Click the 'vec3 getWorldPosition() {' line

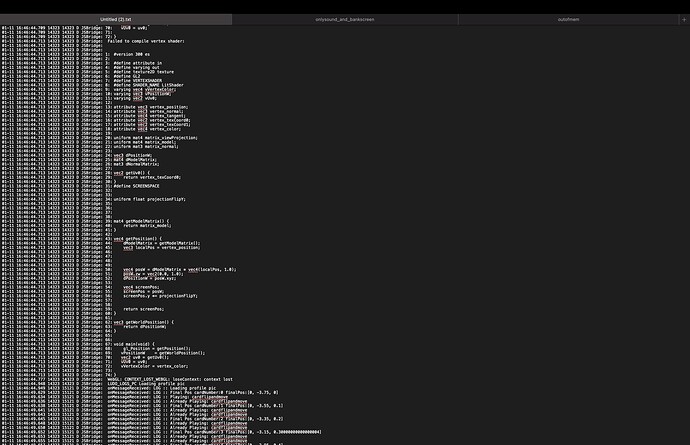(144, 322)
